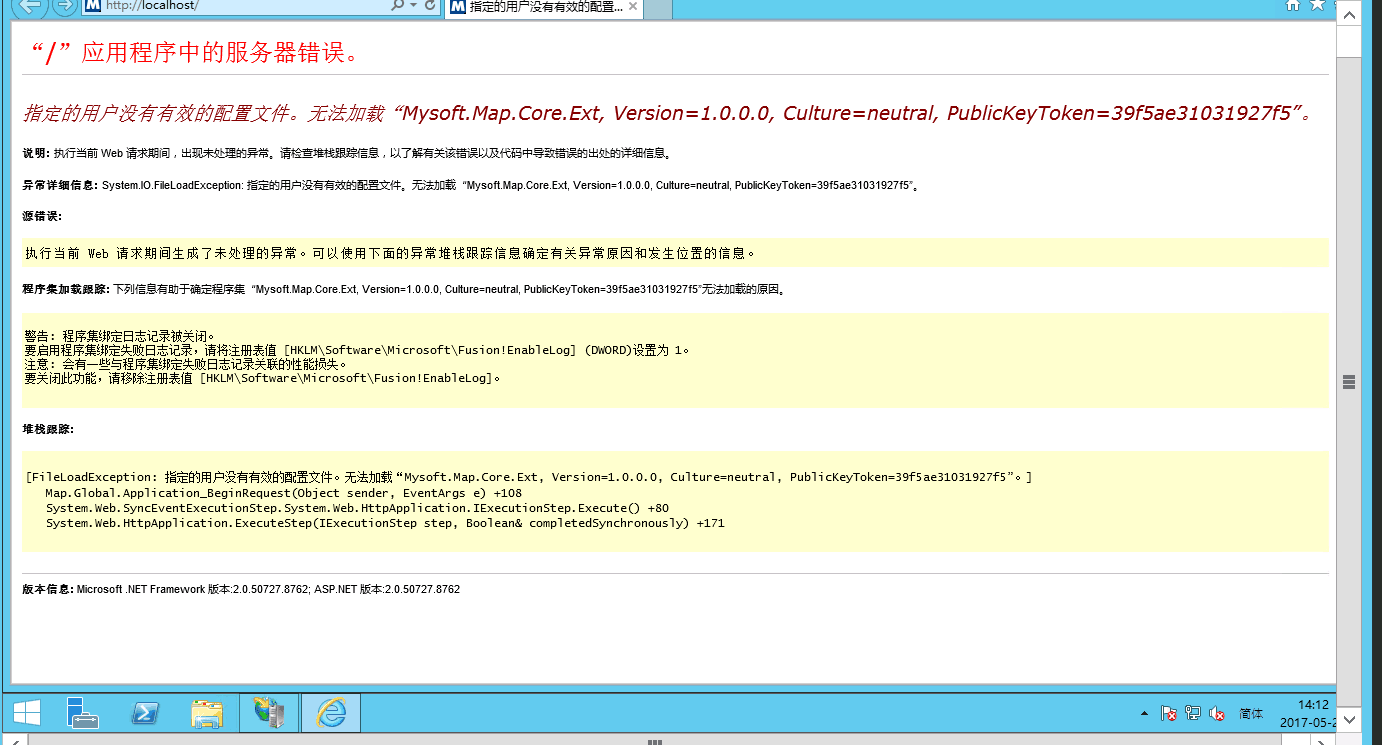Click the Windows Start button
This screenshot has height=745, width=1382.
click(26, 713)
